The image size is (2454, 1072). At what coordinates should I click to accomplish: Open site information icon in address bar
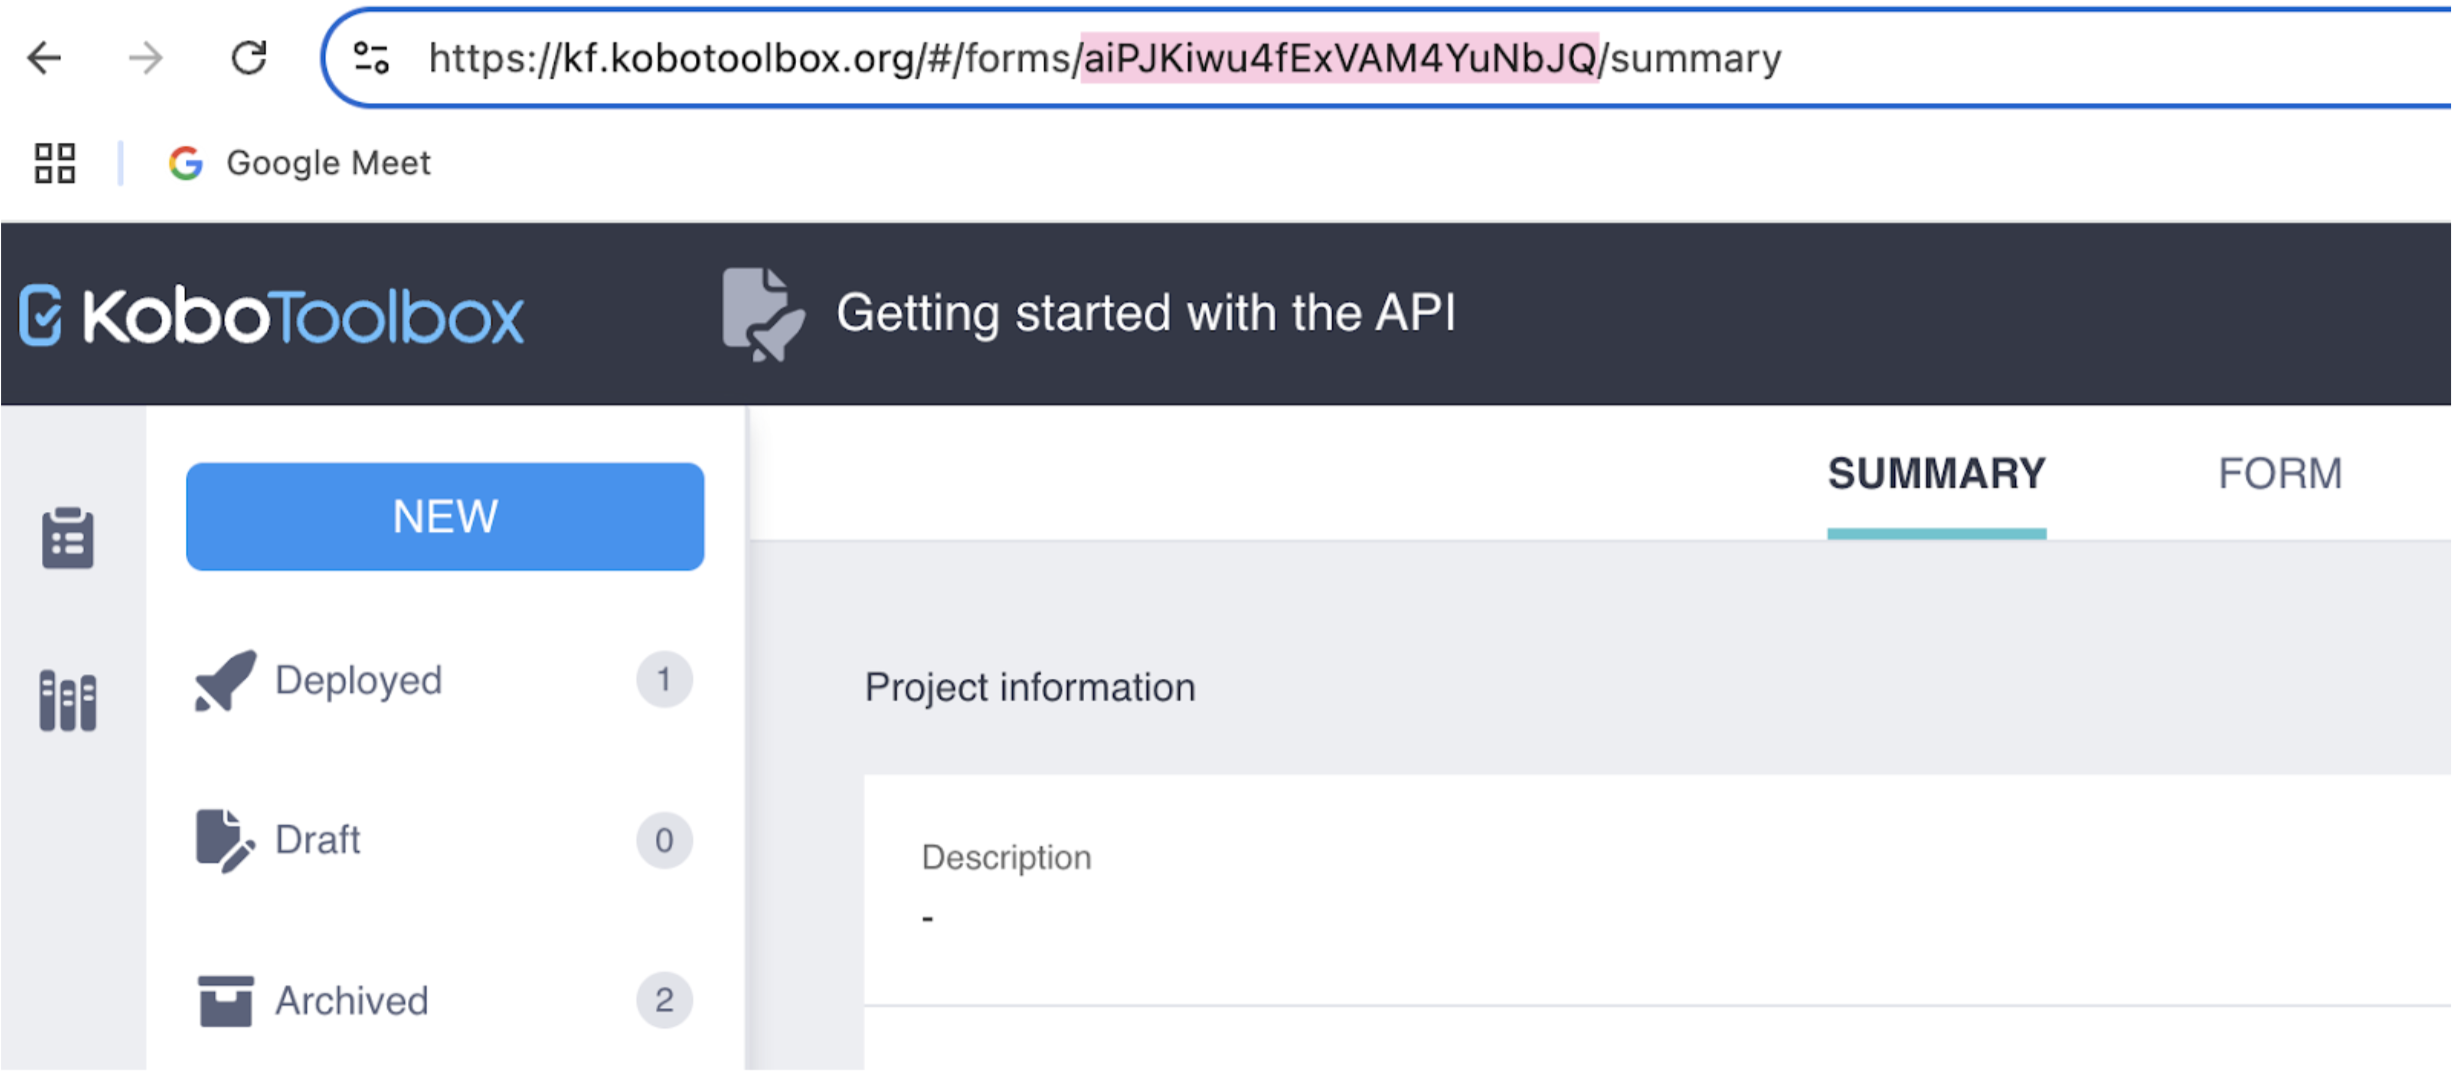(372, 58)
